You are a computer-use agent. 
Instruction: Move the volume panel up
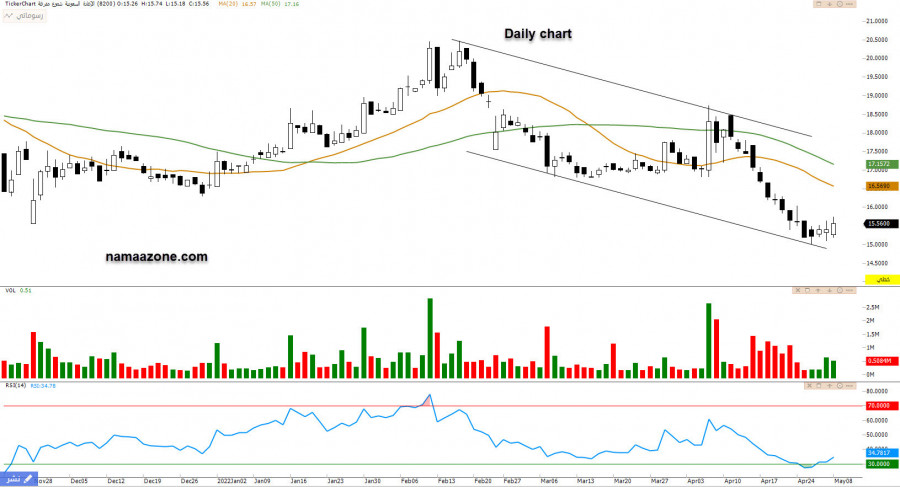[820, 291]
